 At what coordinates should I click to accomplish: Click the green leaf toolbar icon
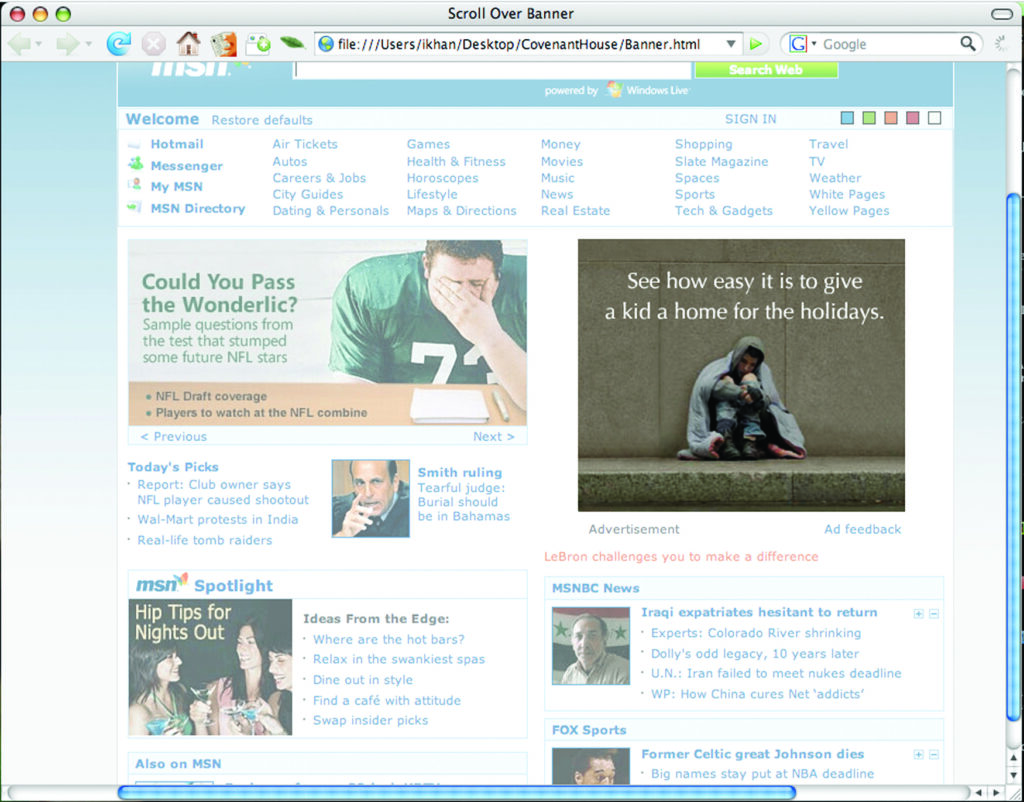(293, 43)
